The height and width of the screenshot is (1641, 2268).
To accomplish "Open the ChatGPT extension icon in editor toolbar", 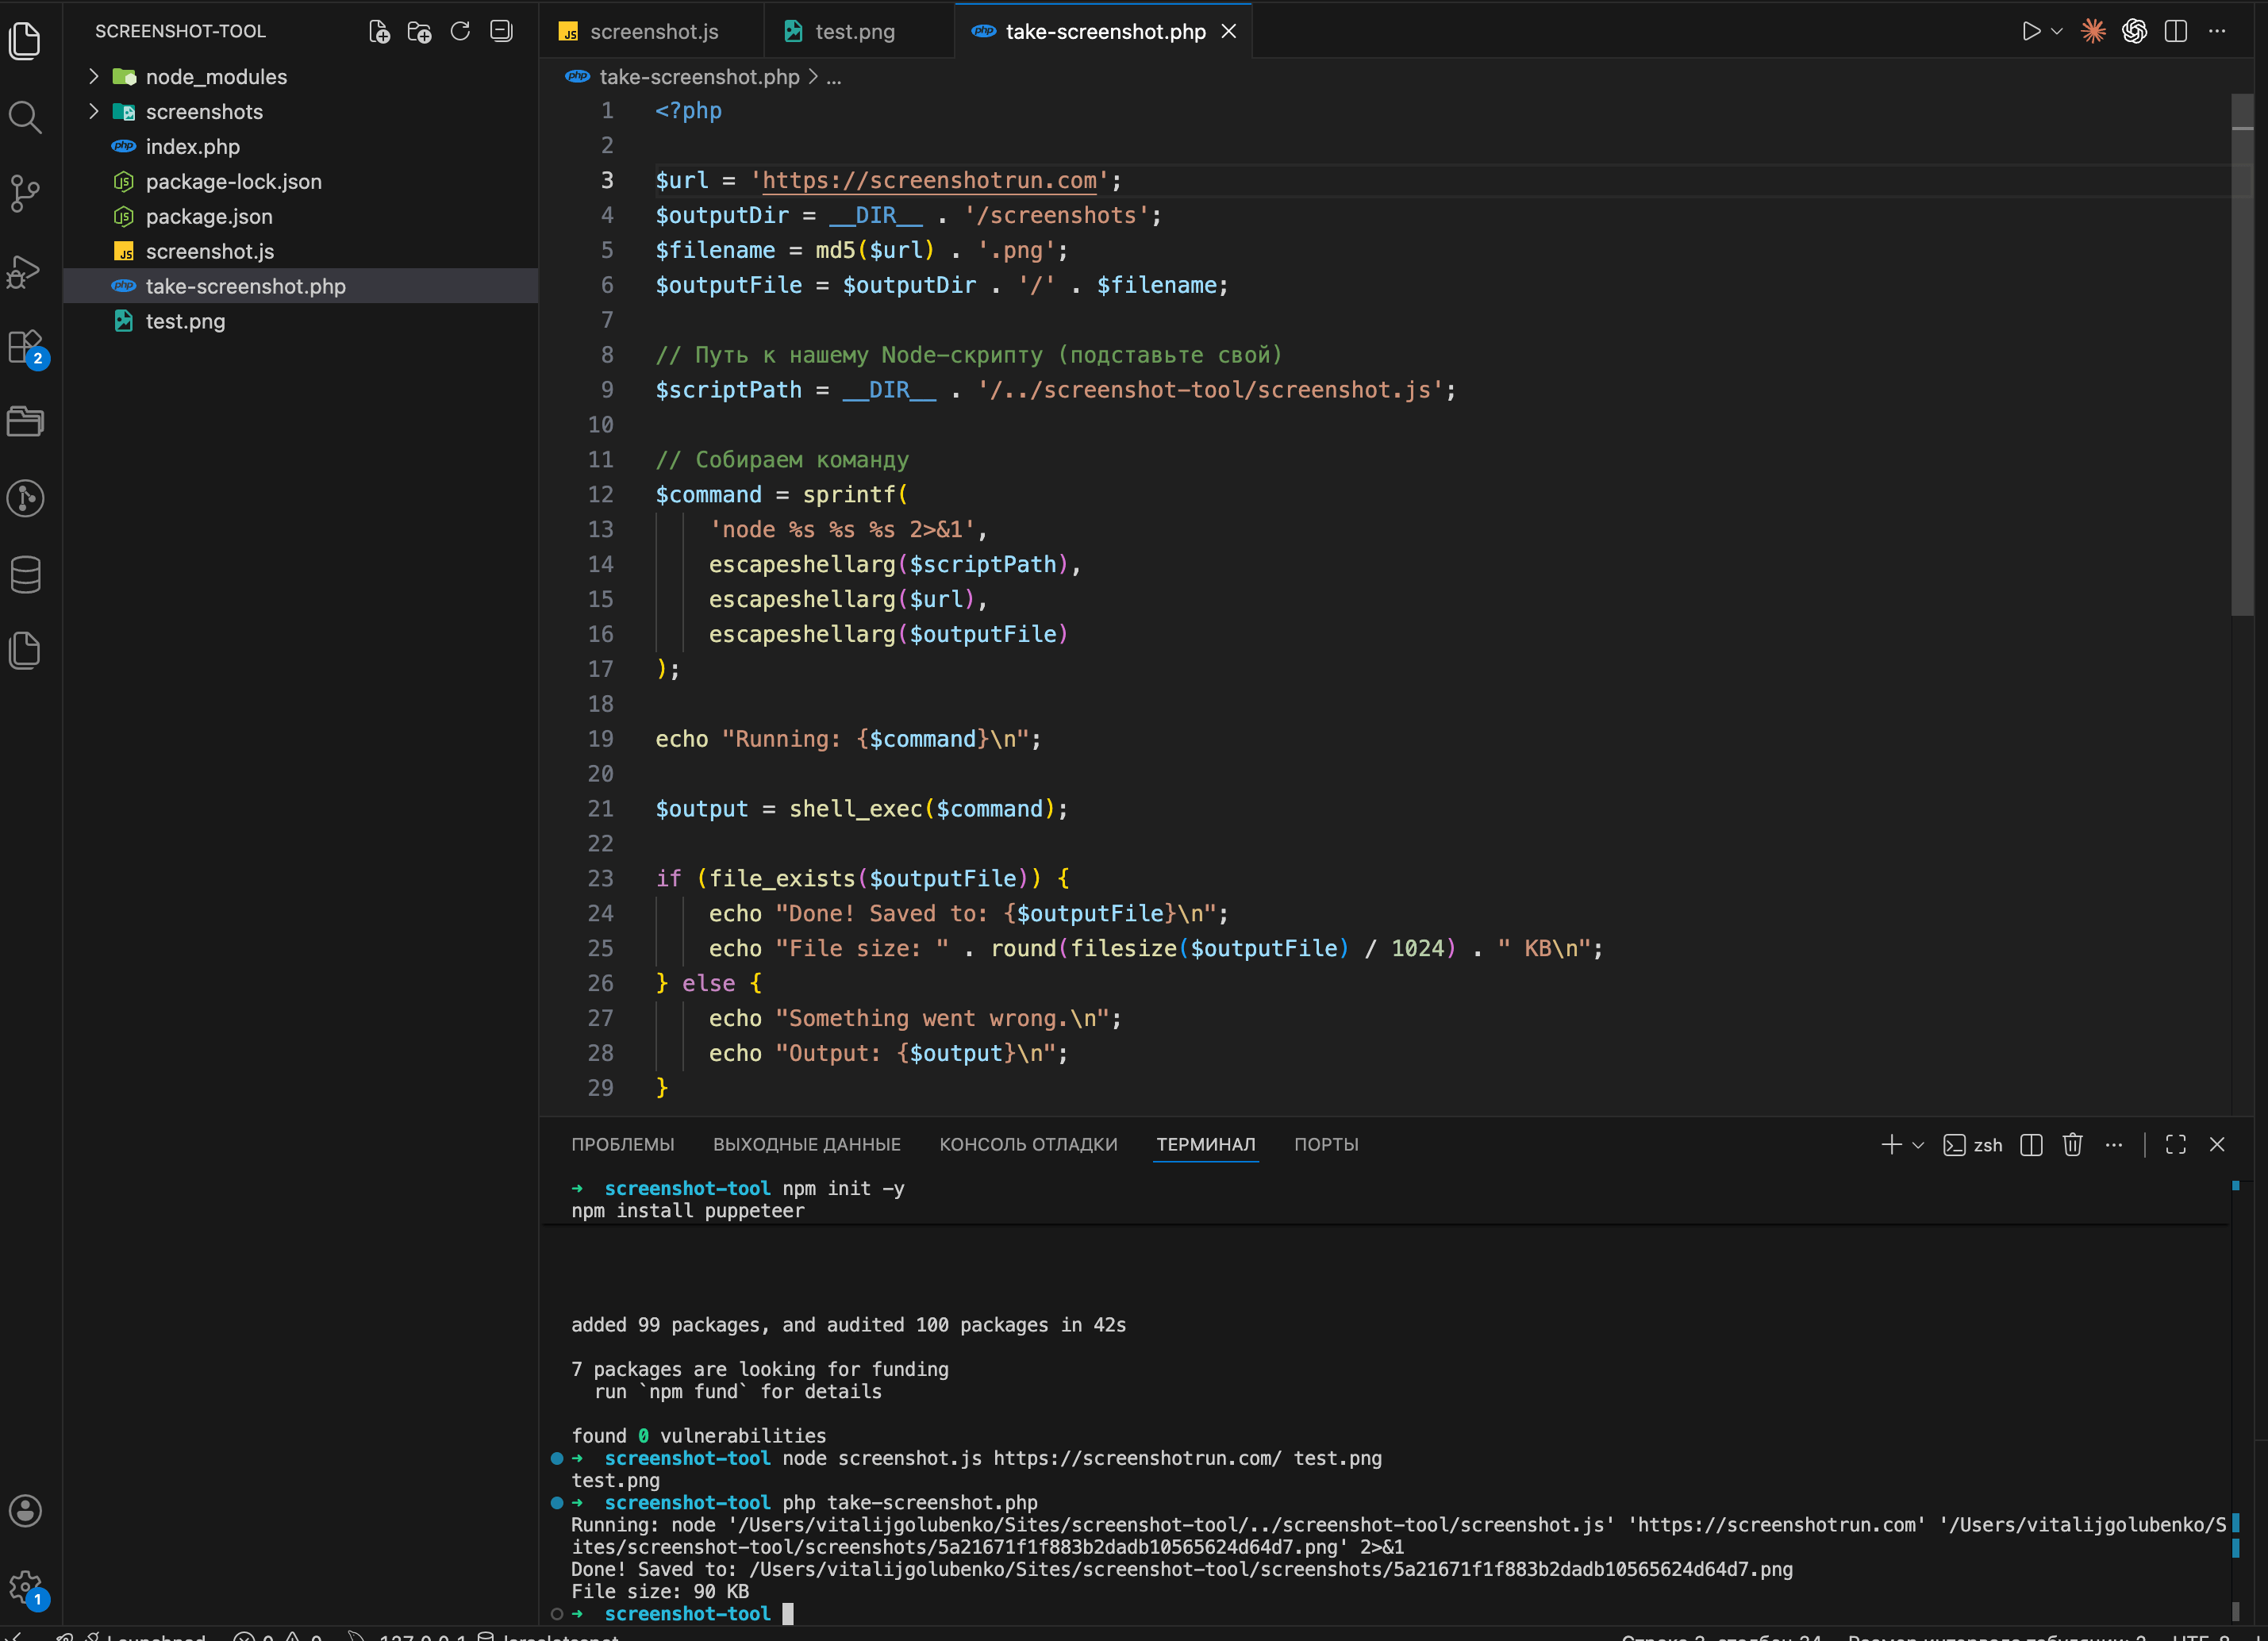I will click(x=2135, y=31).
